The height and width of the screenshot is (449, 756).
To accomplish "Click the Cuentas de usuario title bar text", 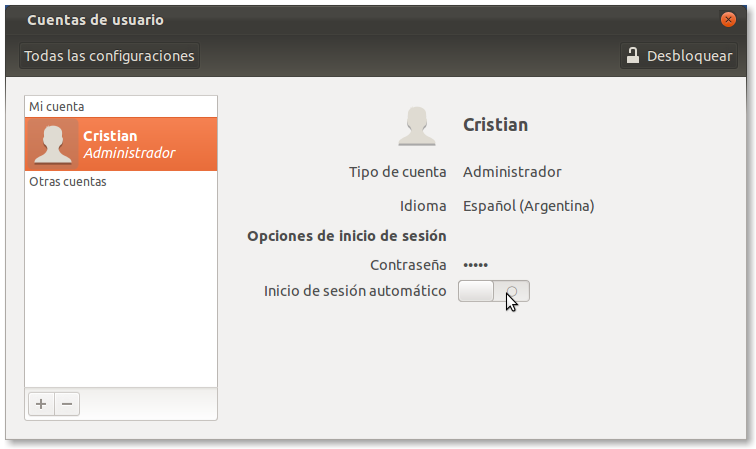I will point(96,20).
